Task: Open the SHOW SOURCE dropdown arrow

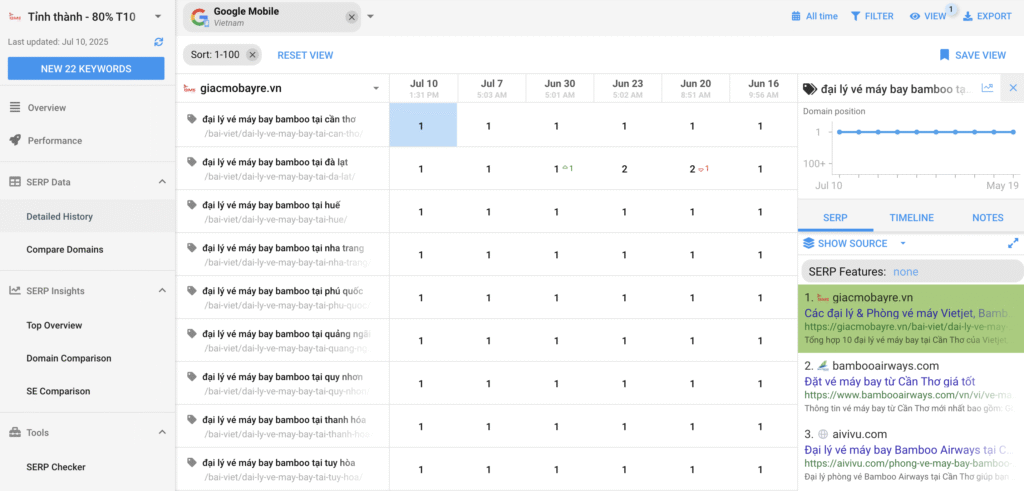Action: coord(903,244)
